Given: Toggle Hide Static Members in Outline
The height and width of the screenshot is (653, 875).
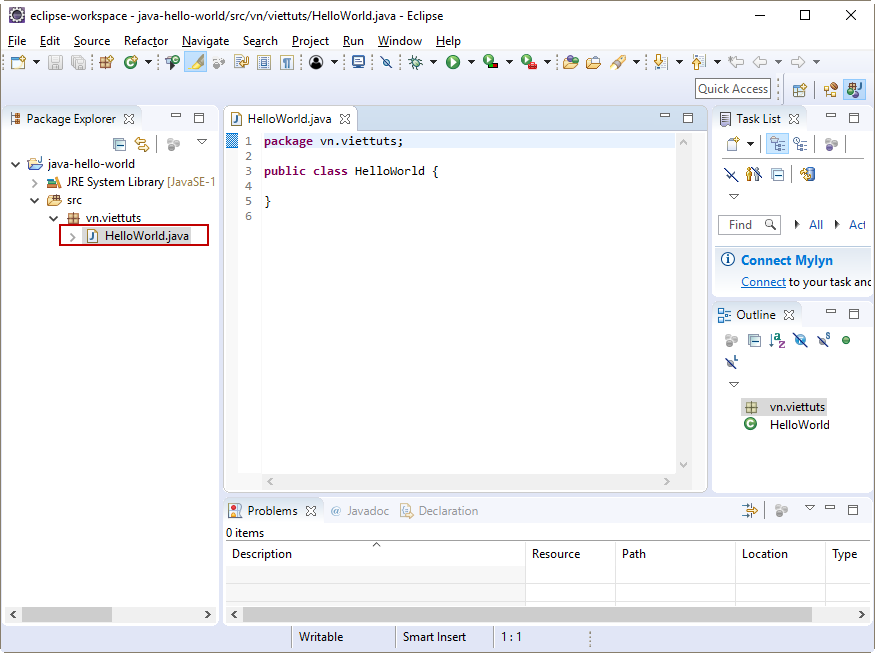Looking at the screenshot, I should [824, 340].
